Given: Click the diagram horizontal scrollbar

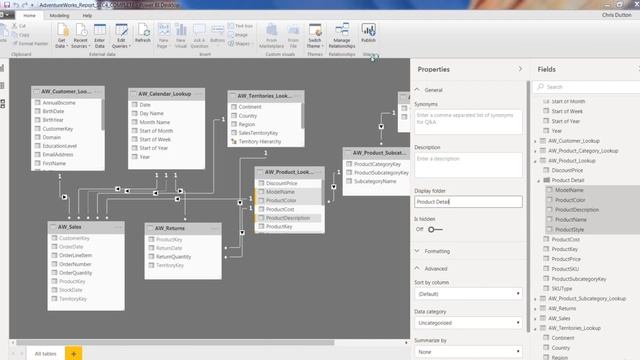Looking at the screenshot, I should 176,343.
